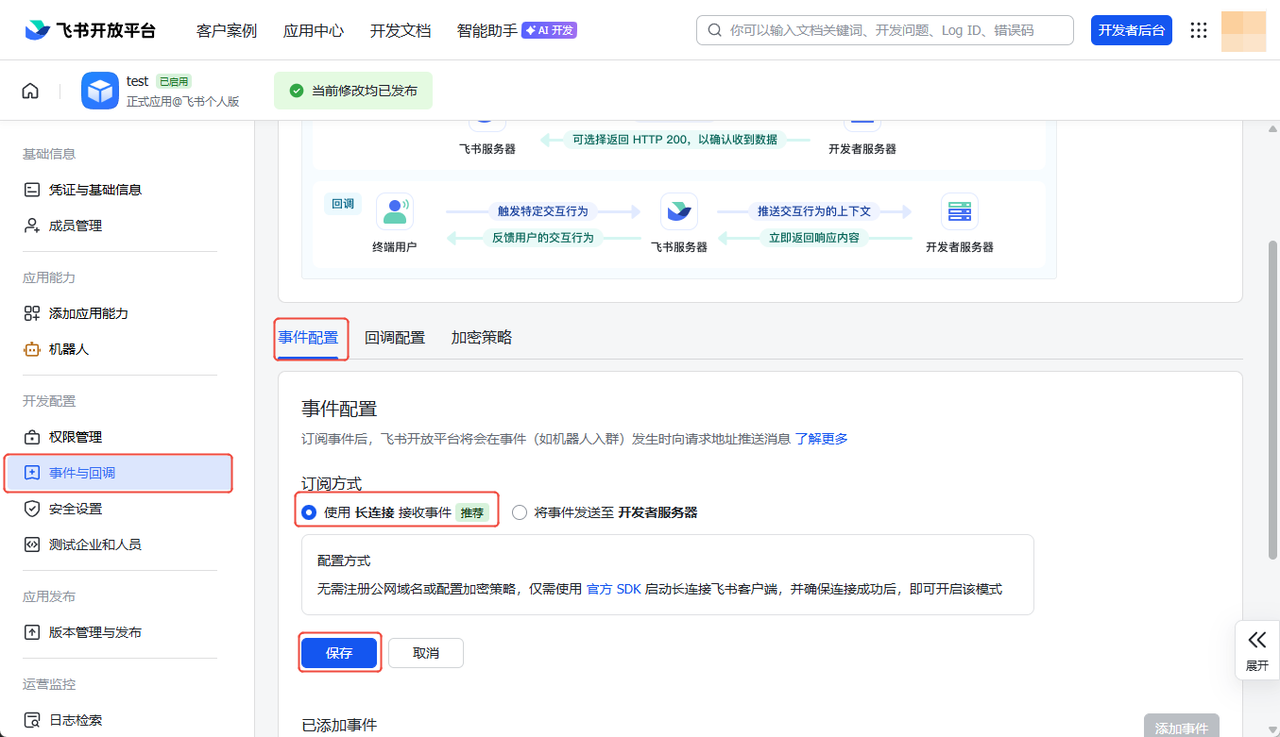
Task: Click the test app cube icon
Action: point(99,91)
